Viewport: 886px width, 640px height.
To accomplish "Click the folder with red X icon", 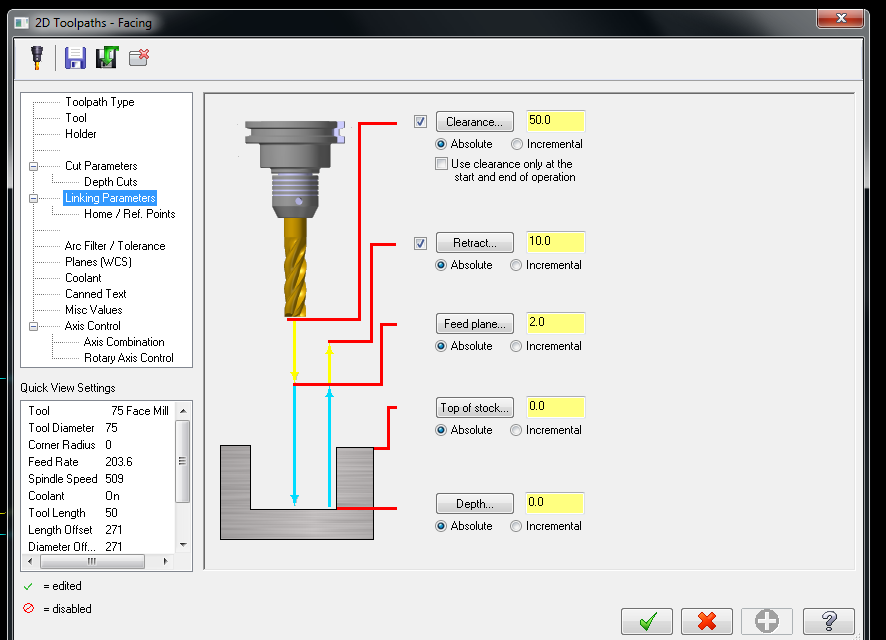I will coord(139,57).
